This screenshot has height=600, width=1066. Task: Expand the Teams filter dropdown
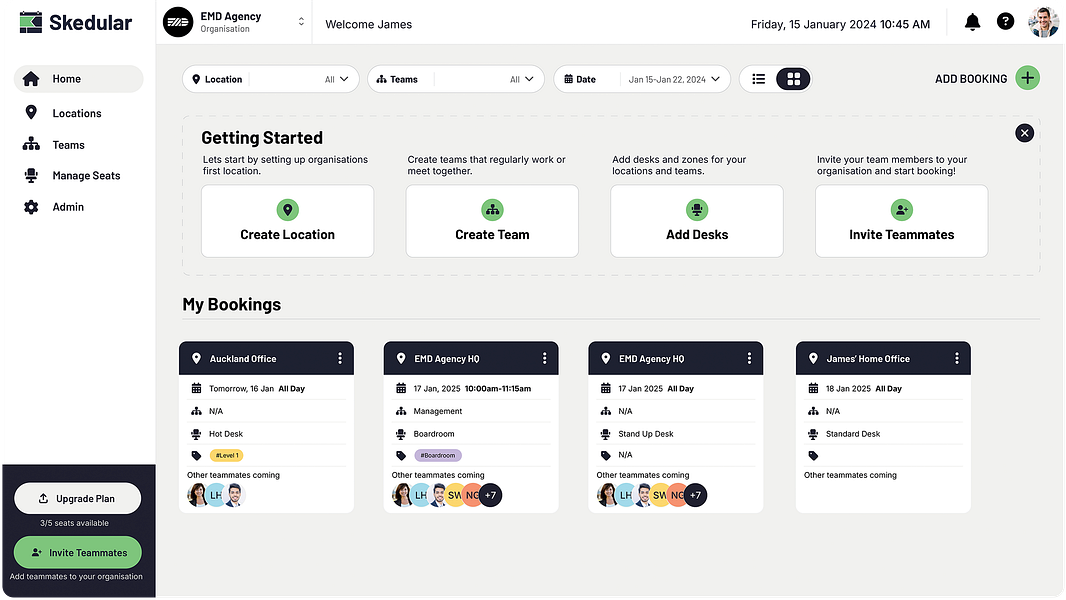tap(455, 80)
